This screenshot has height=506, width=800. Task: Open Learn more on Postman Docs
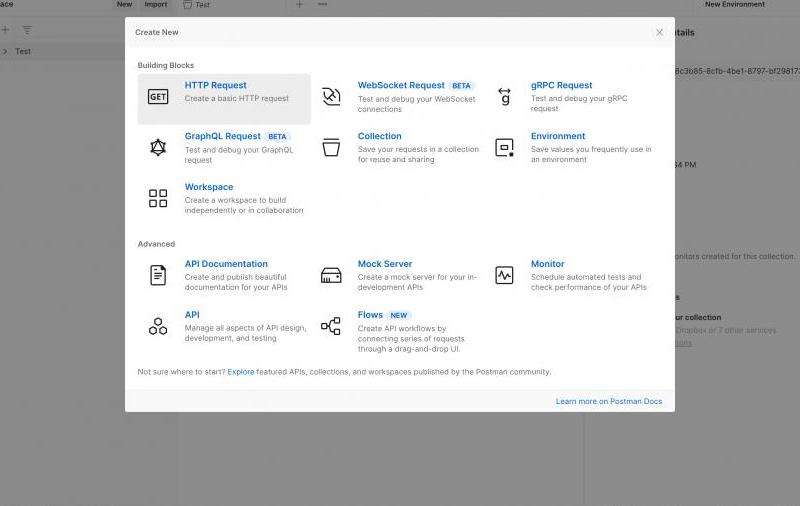click(x=609, y=401)
